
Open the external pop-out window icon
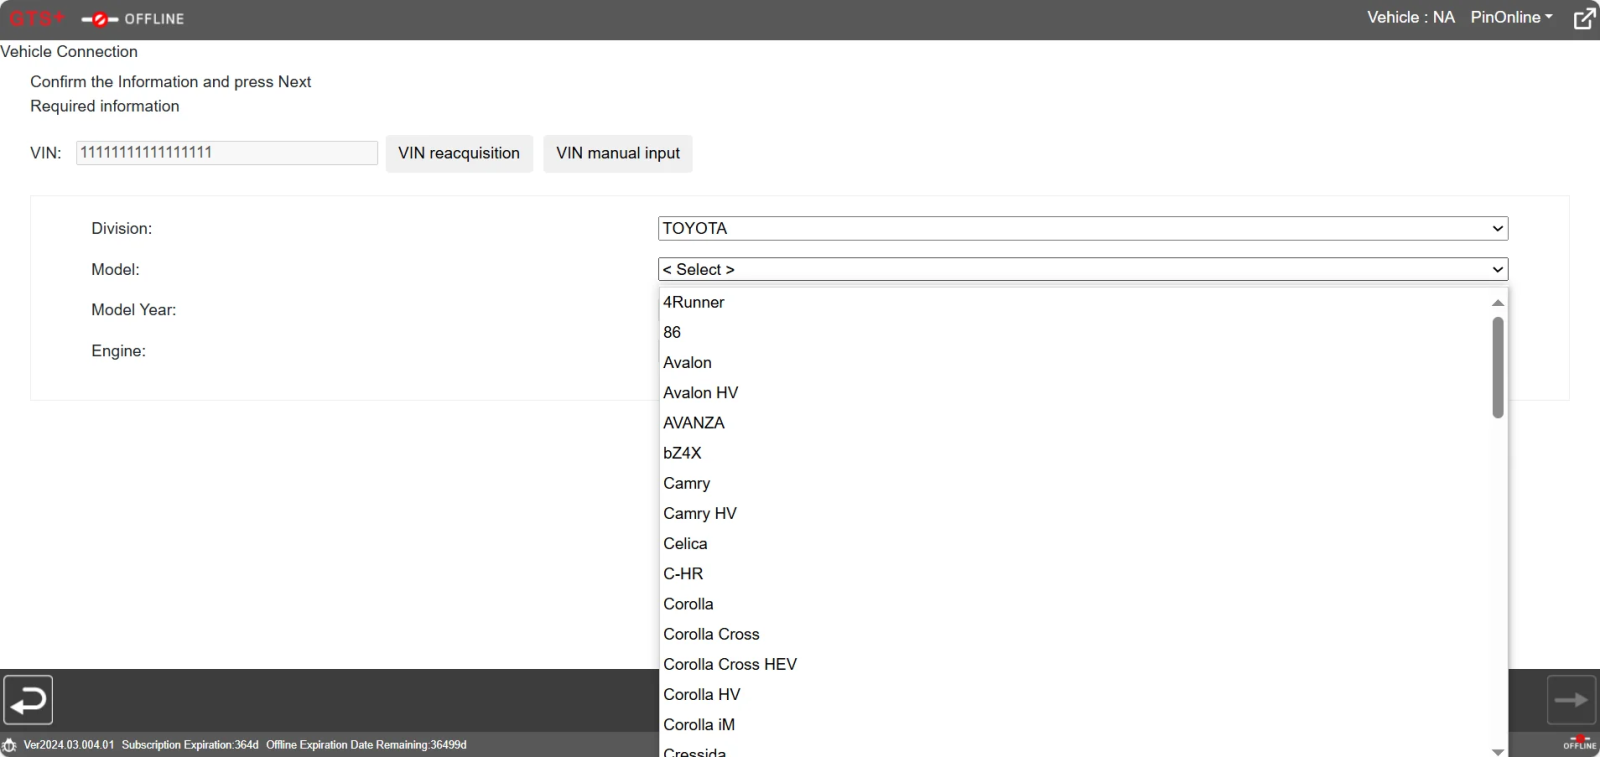click(1584, 19)
